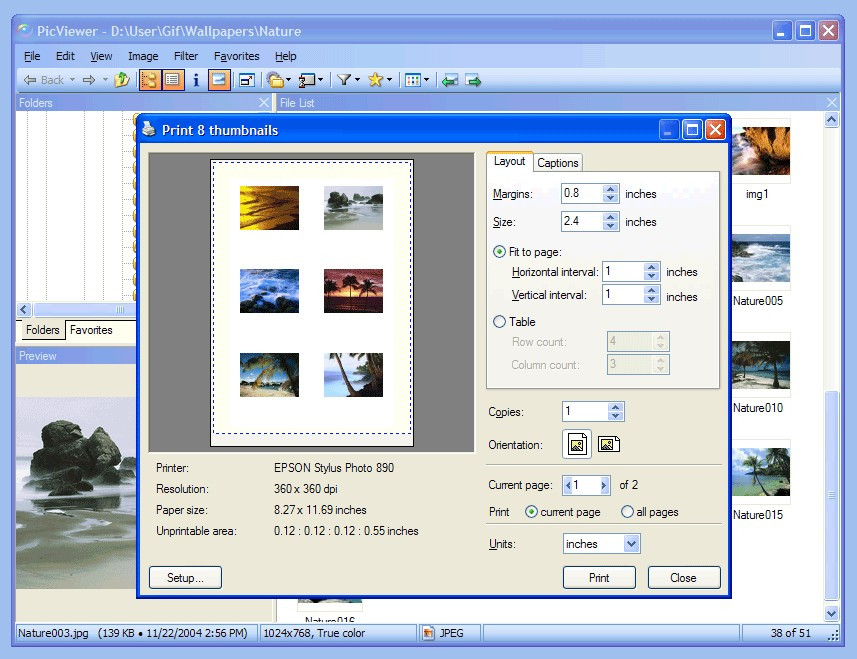857x659 pixels.
Task: Click the Copies input field
Action: 585,411
